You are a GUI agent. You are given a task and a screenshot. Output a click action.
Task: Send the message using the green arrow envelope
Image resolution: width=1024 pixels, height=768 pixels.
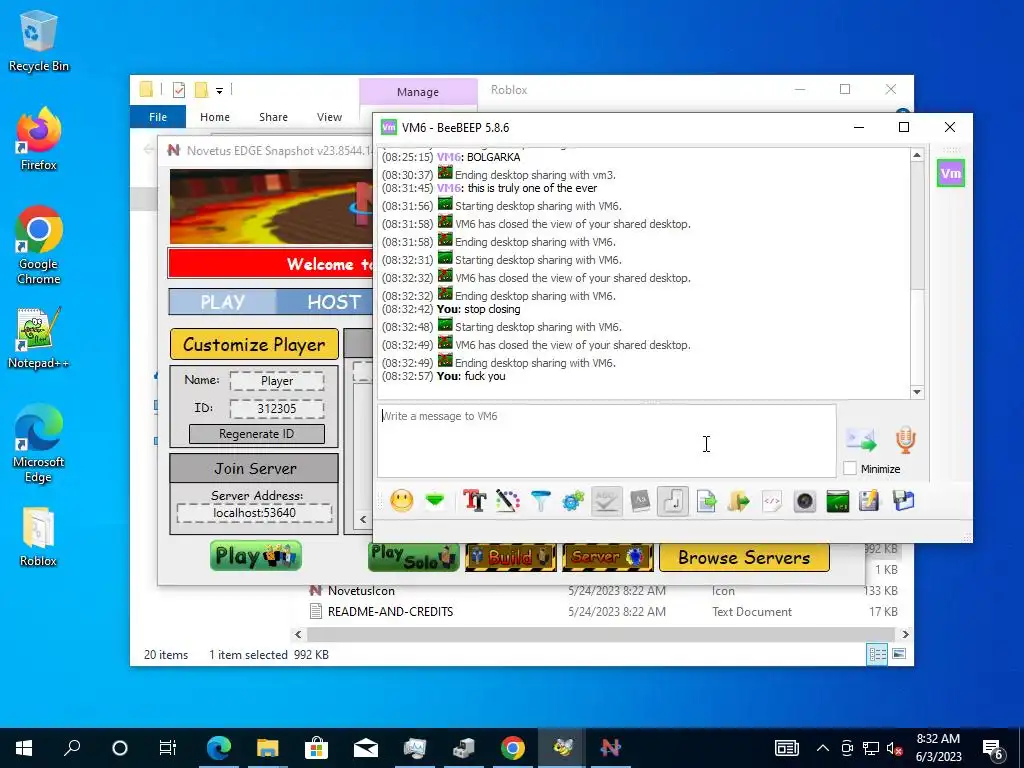coord(861,440)
